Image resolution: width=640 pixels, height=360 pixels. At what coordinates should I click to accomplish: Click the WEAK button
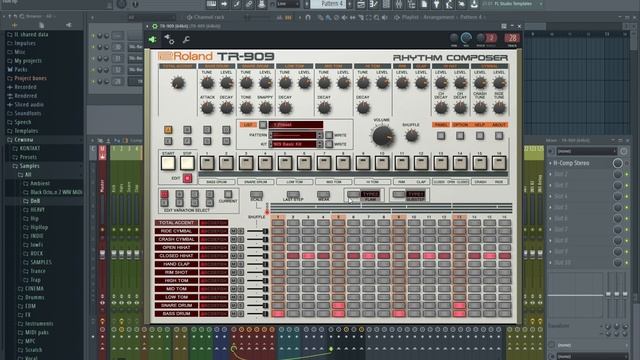tap(323, 194)
